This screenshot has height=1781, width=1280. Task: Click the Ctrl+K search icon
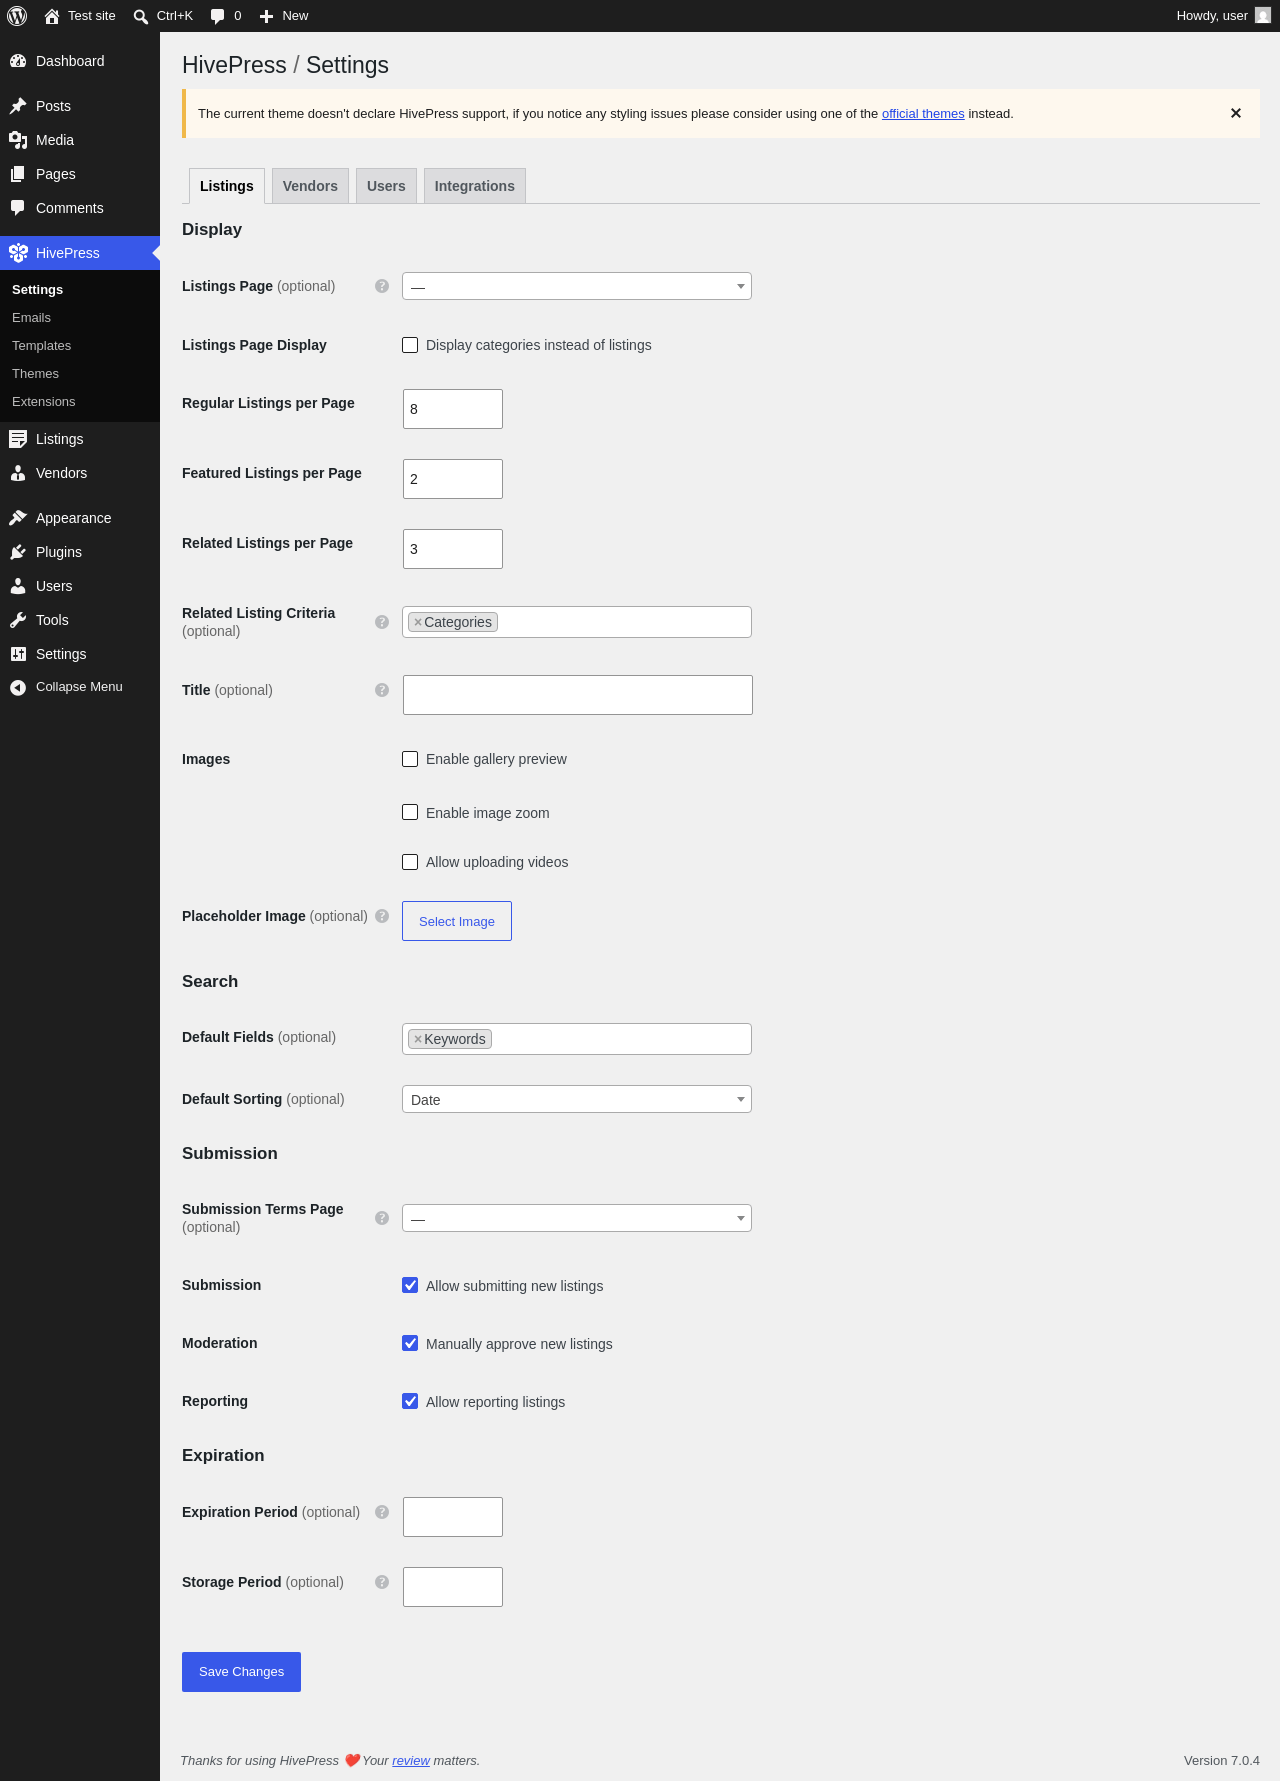coord(141,16)
